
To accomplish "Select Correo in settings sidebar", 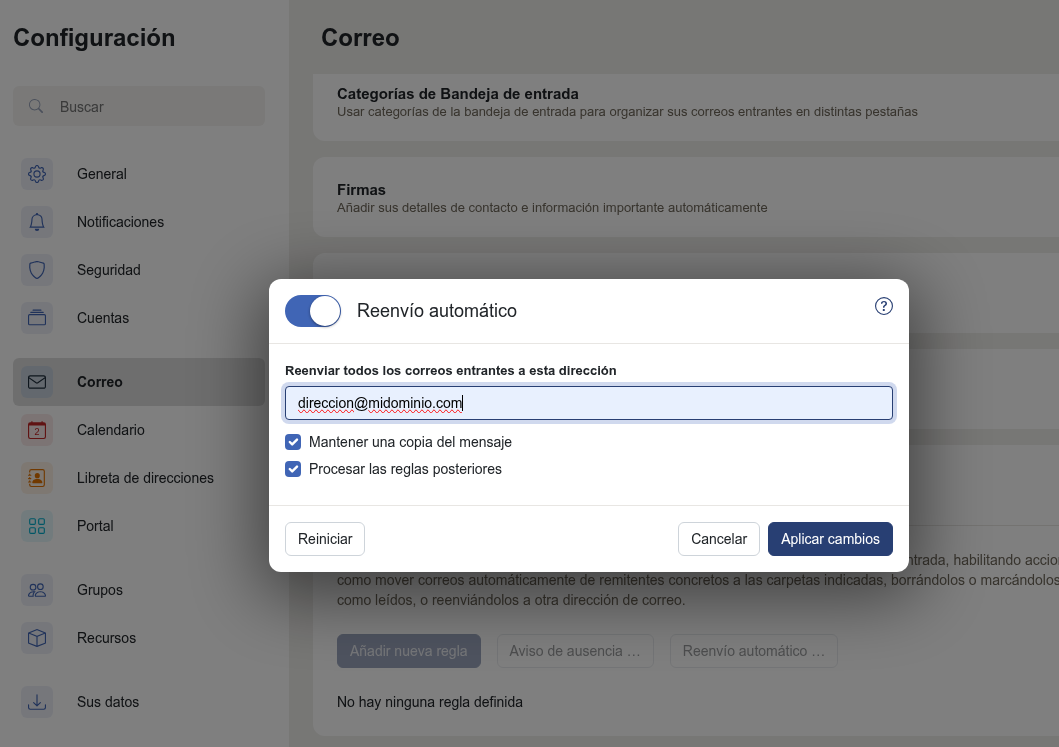I will click(100, 382).
